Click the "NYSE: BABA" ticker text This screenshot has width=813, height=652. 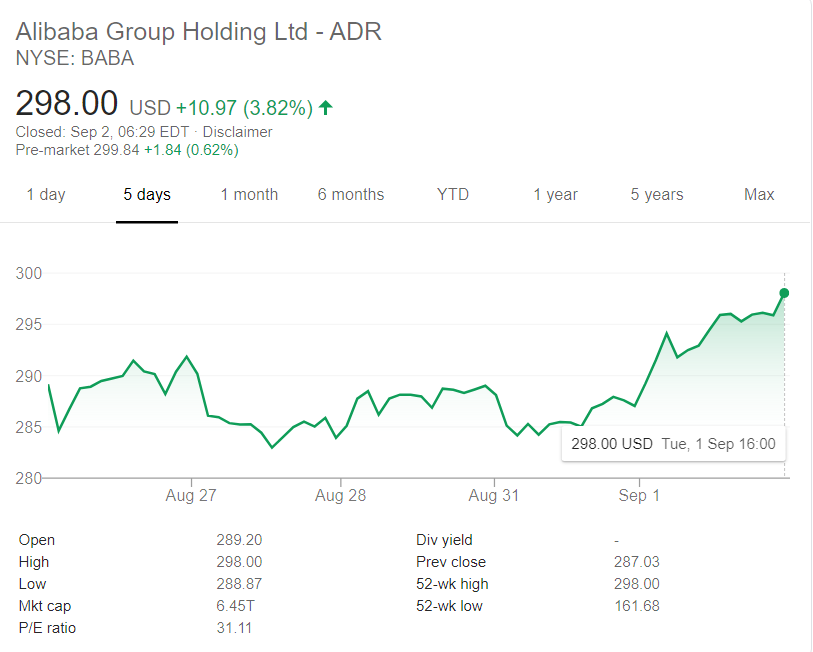73,58
